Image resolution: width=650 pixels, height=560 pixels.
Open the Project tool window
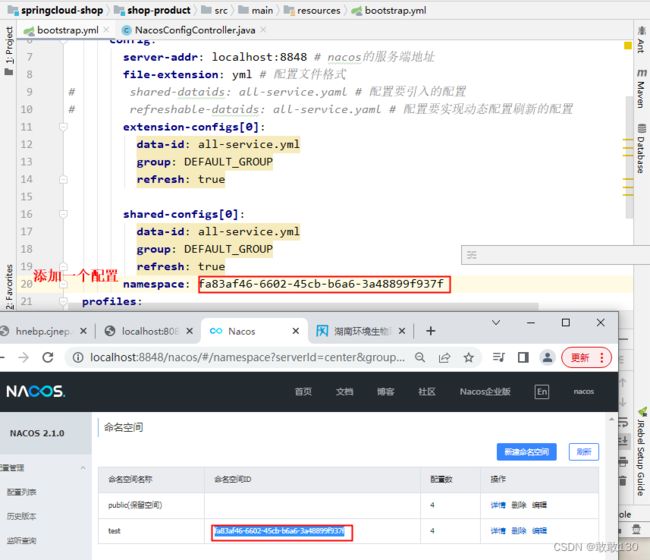click(x=9, y=51)
